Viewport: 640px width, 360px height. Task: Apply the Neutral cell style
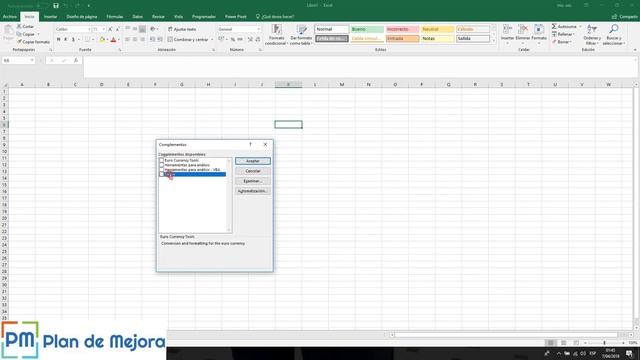pos(438,29)
